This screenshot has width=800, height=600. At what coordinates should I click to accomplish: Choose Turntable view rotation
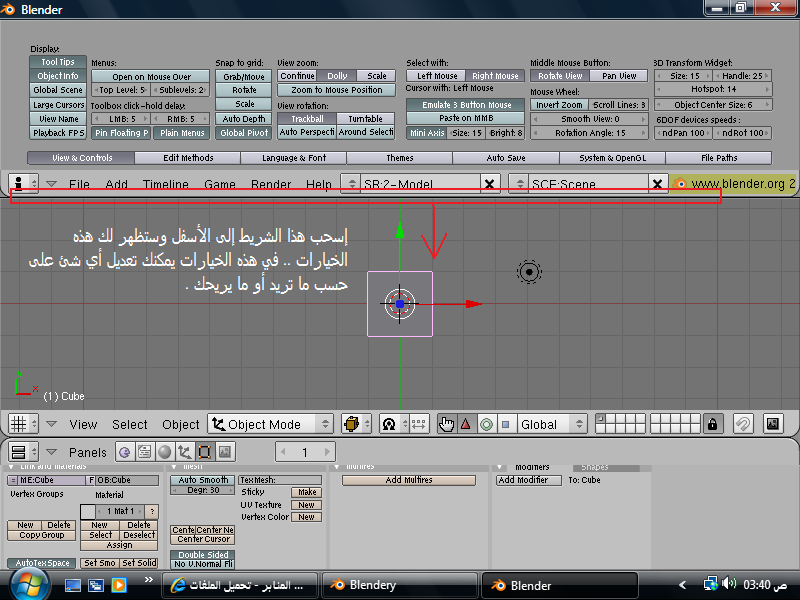pos(365,118)
